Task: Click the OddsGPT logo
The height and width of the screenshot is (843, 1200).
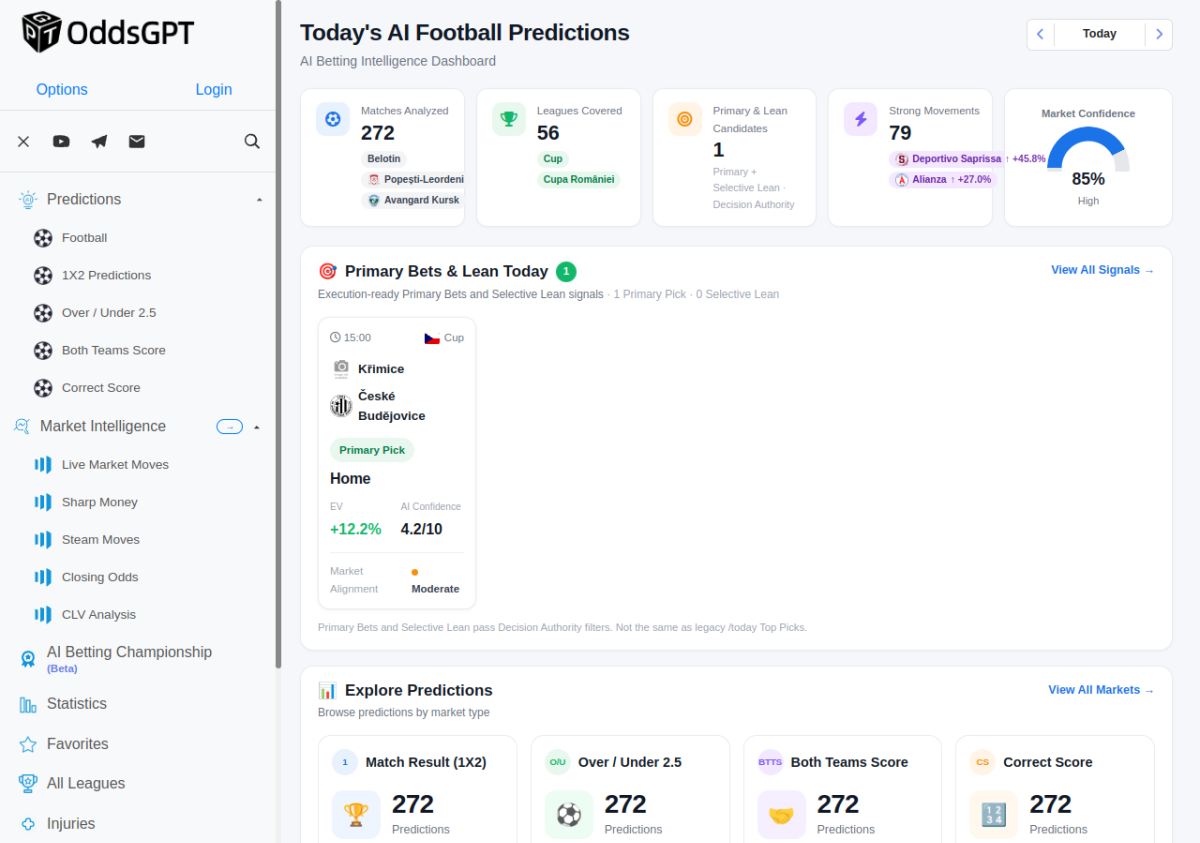Action: pos(107,33)
